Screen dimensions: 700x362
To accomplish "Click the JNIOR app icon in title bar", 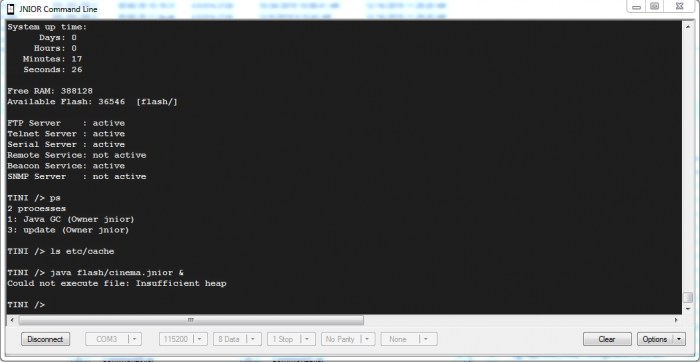I will pyautogui.click(x=10, y=8).
